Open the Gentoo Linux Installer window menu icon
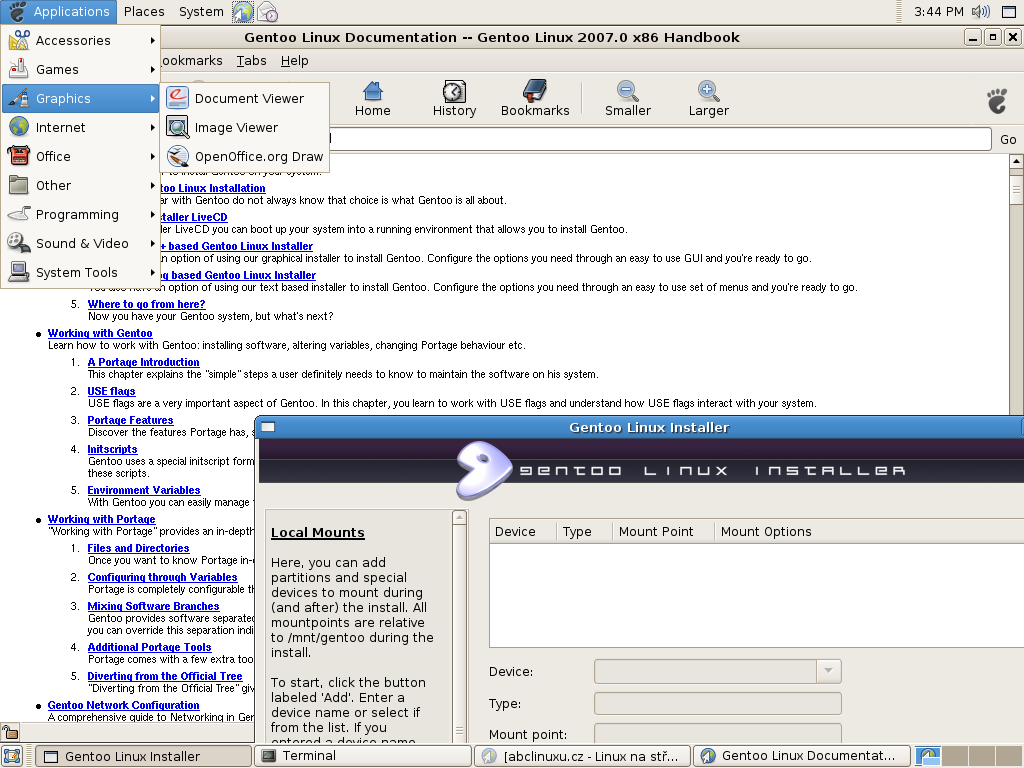Screen dimensions: 1024x768 [268, 427]
